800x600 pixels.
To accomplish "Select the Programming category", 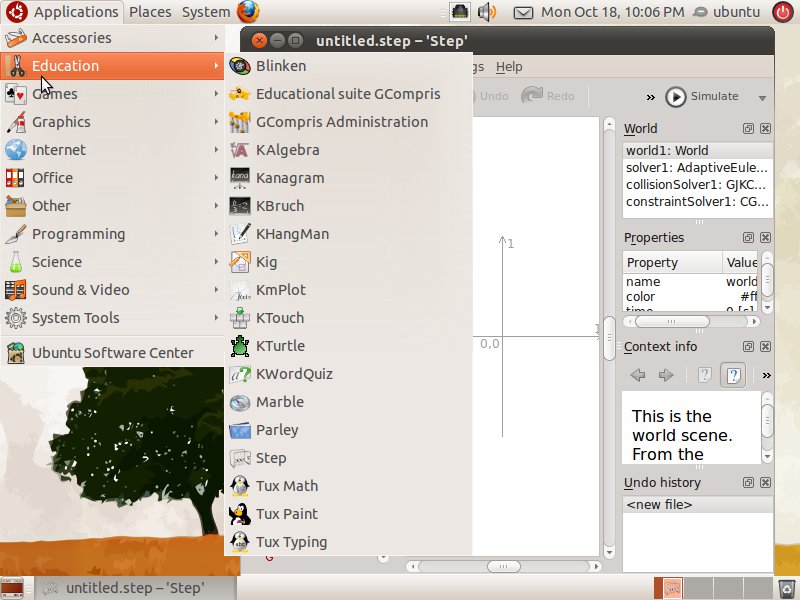I will (112, 234).
